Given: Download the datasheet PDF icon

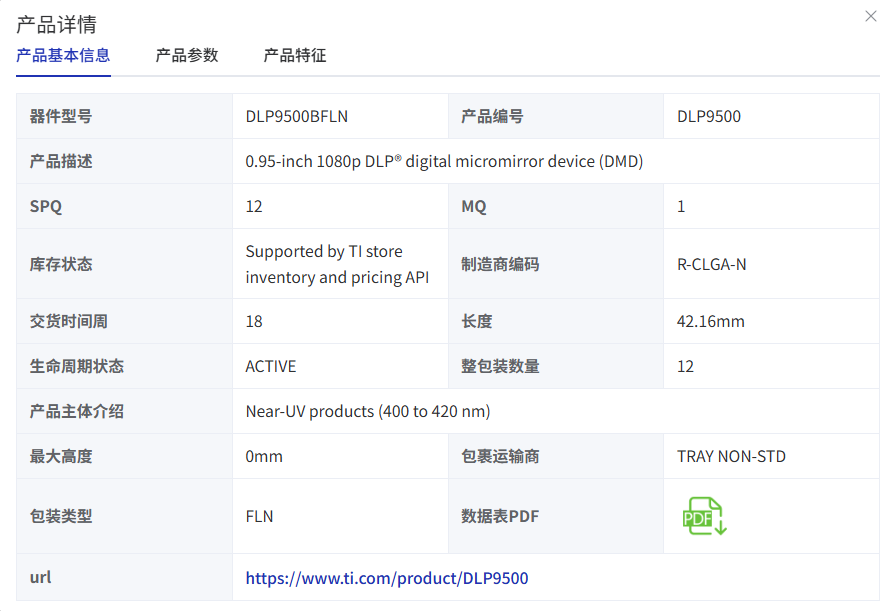Looking at the screenshot, I should pyautogui.click(x=704, y=516).
